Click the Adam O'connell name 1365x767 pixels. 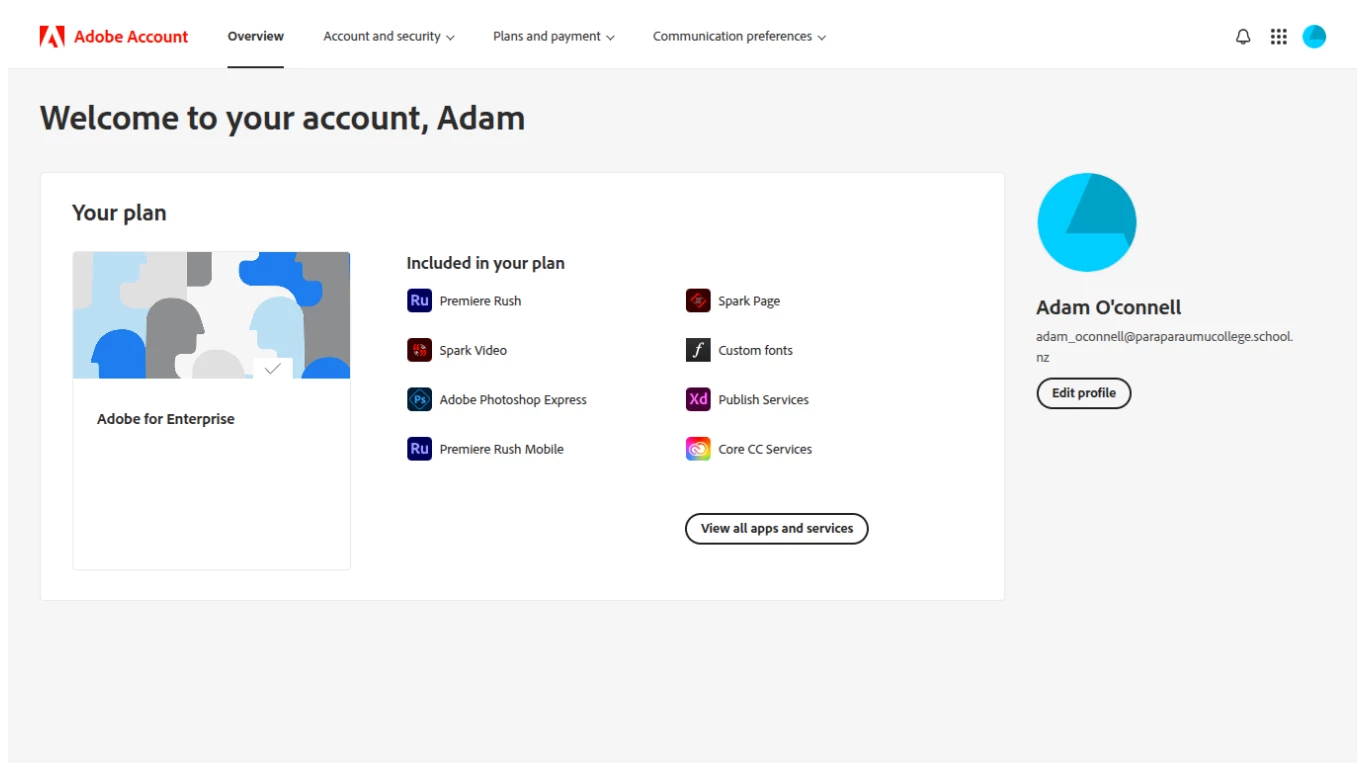[x=1109, y=307]
